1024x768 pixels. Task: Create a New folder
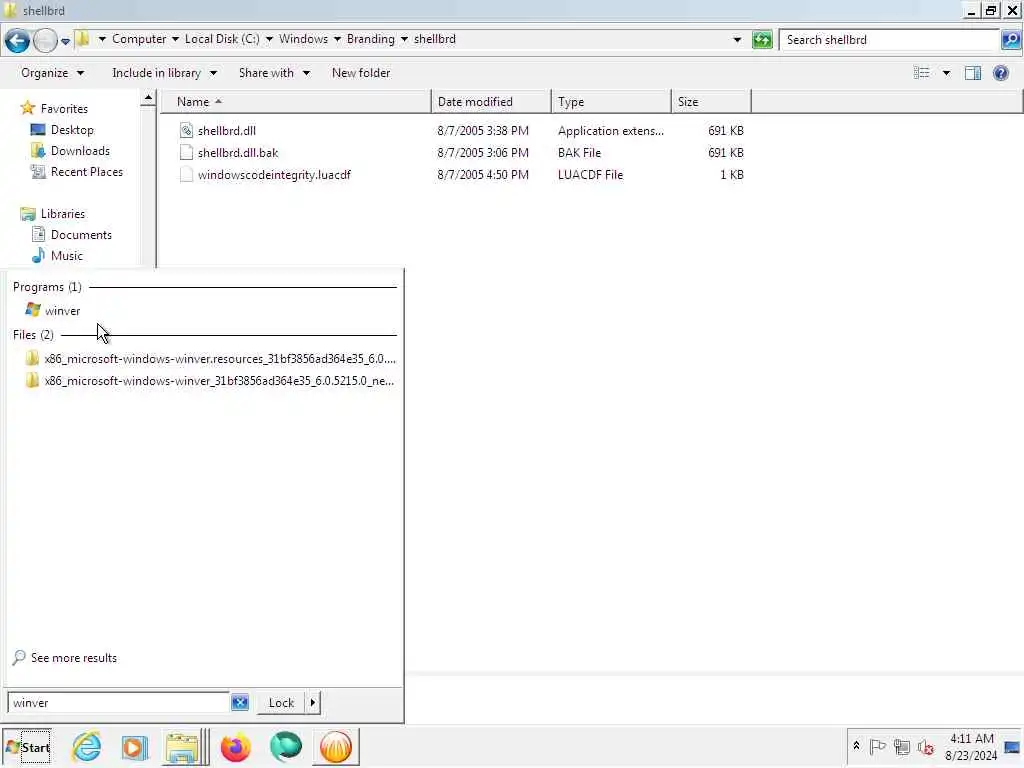360,73
